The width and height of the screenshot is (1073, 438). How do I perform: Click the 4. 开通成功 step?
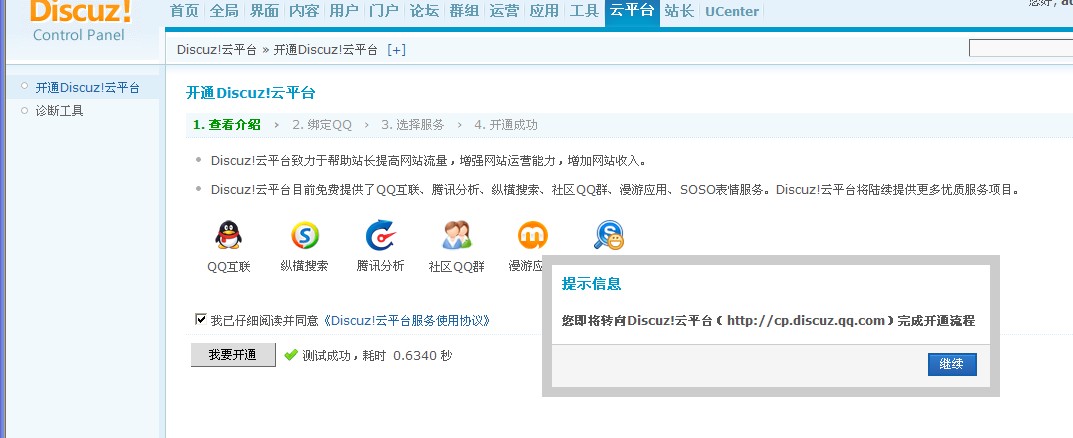(506, 125)
